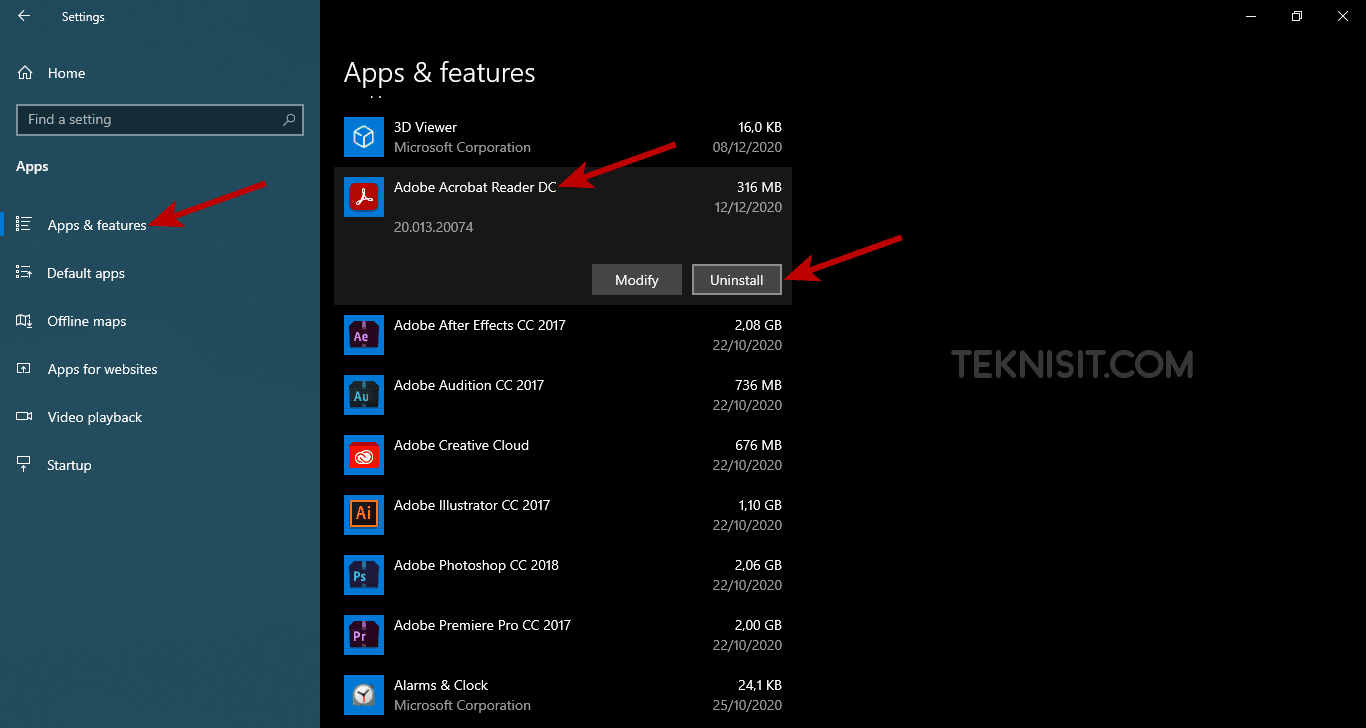Click the 2,00 GB size value
Viewport: 1366px width, 728px height.
click(x=758, y=625)
